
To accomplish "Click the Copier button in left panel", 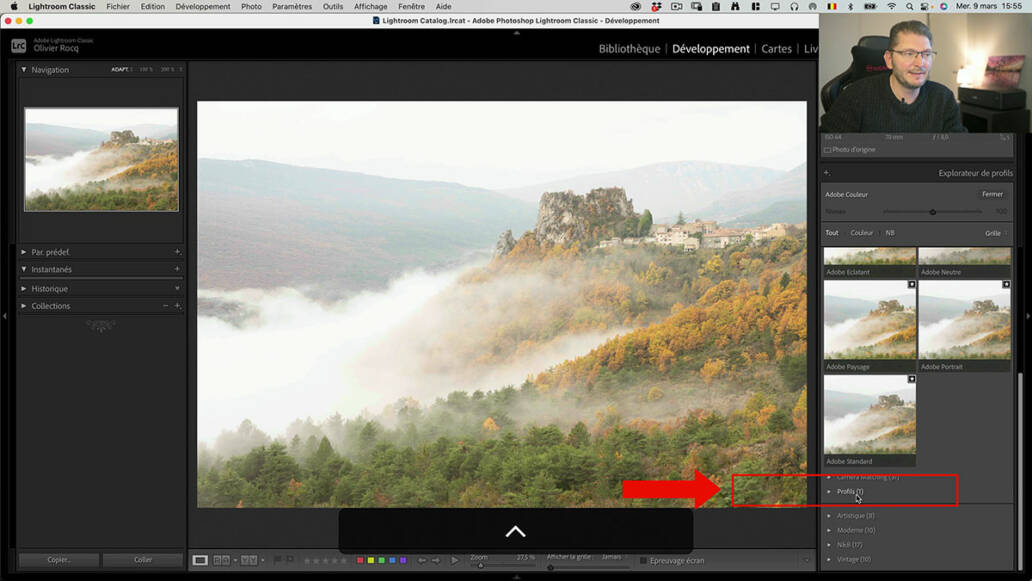I will click(x=58, y=559).
